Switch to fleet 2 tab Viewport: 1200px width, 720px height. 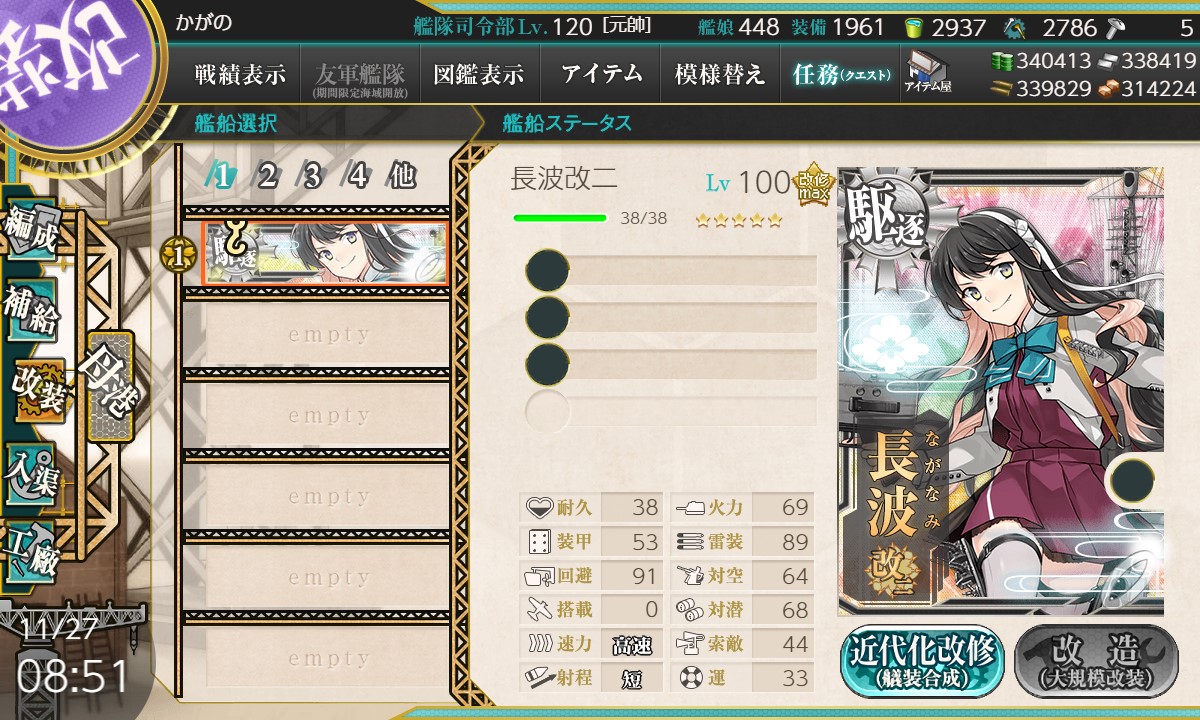click(x=268, y=177)
